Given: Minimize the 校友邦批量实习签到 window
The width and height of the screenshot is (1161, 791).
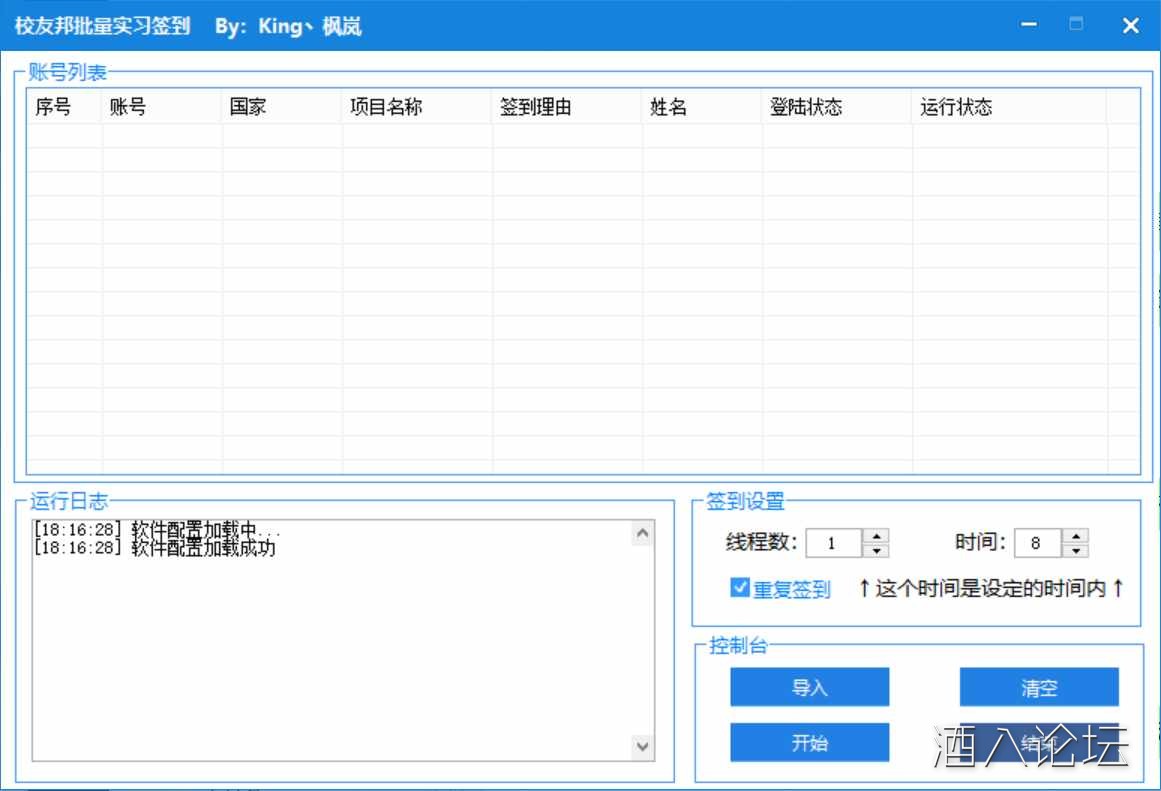Looking at the screenshot, I should click(1028, 25).
